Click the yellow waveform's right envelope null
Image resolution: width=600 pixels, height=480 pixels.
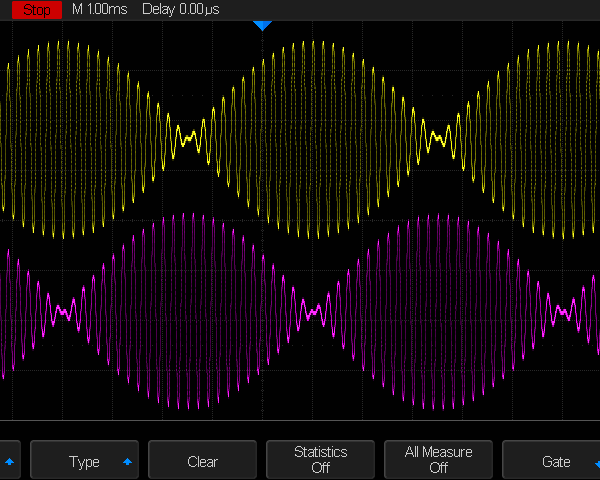tap(436, 137)
